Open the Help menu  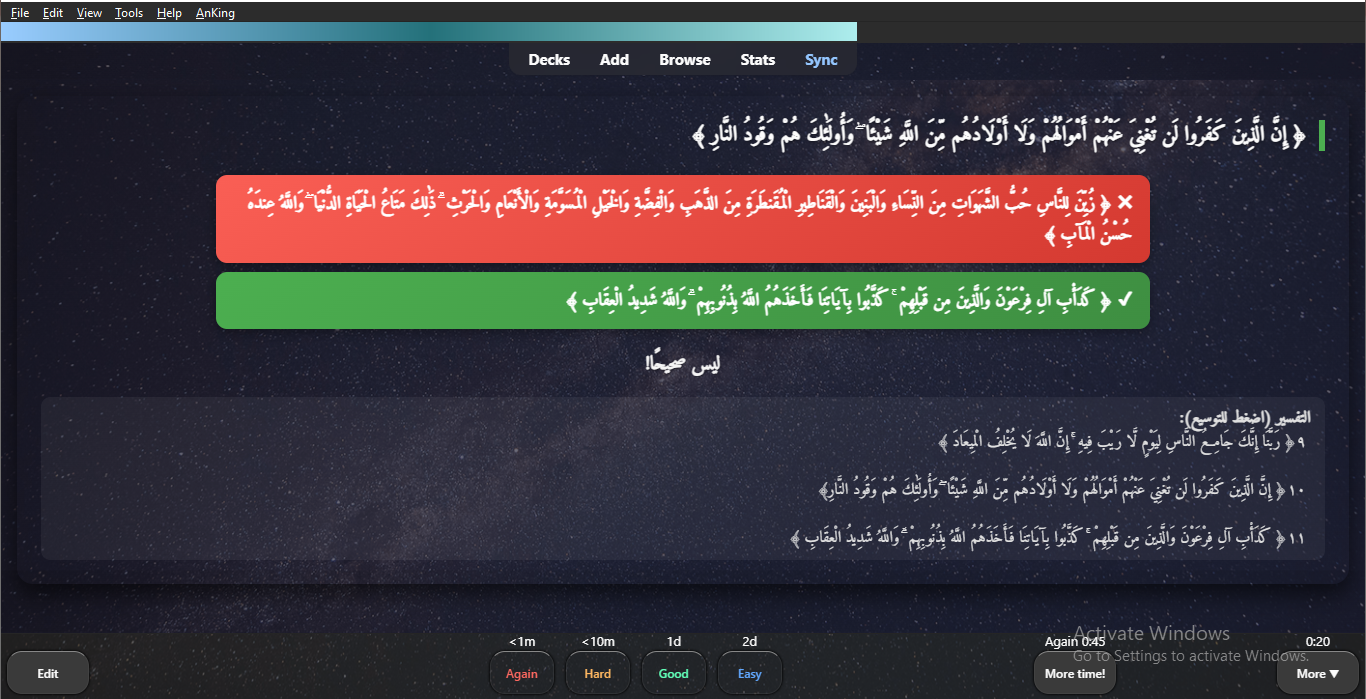[x=169, y=13]
